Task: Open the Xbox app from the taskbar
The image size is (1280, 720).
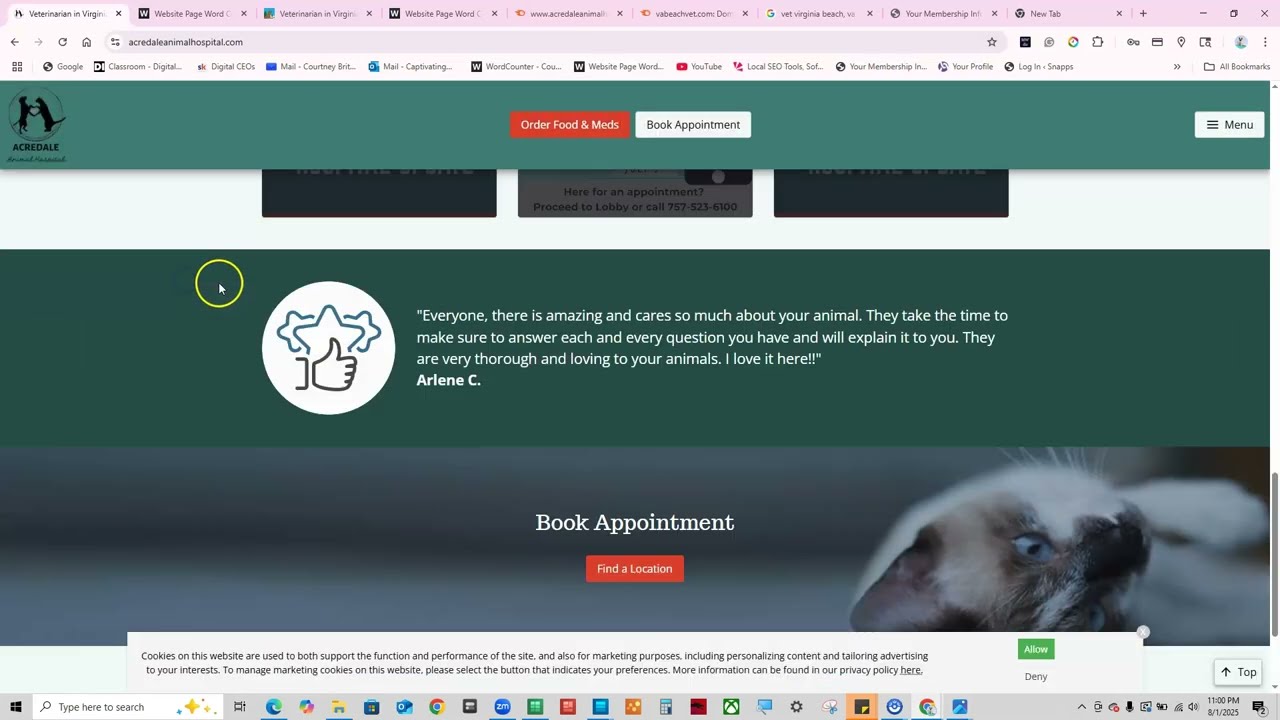Action: click(731, 707)
